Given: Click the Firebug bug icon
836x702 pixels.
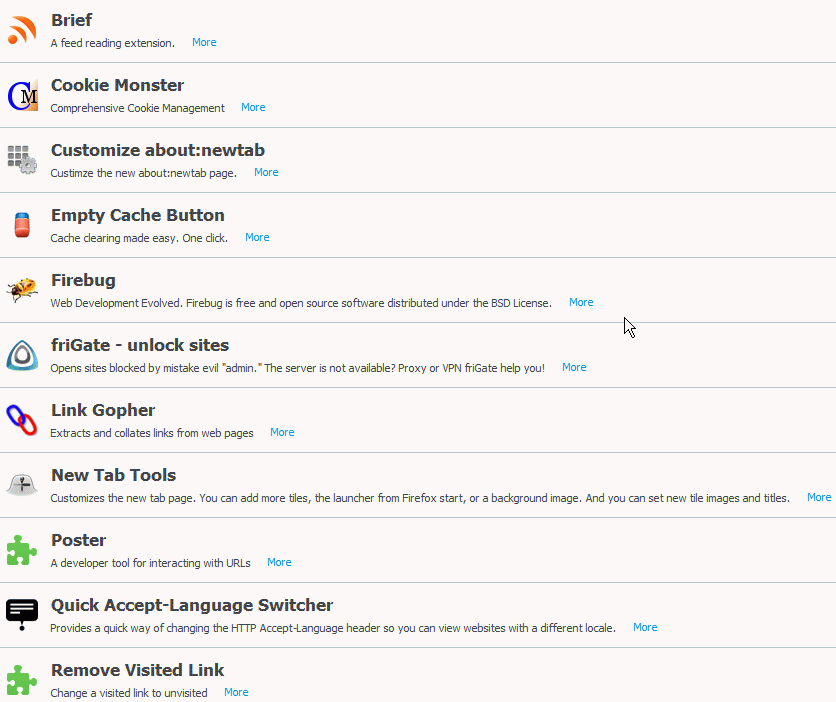Looking at the screenshot, I should [x=22, y=290].
